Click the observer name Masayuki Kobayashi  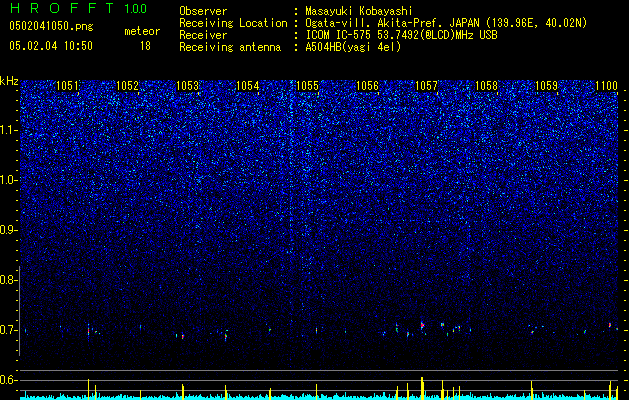click(359, 11)
